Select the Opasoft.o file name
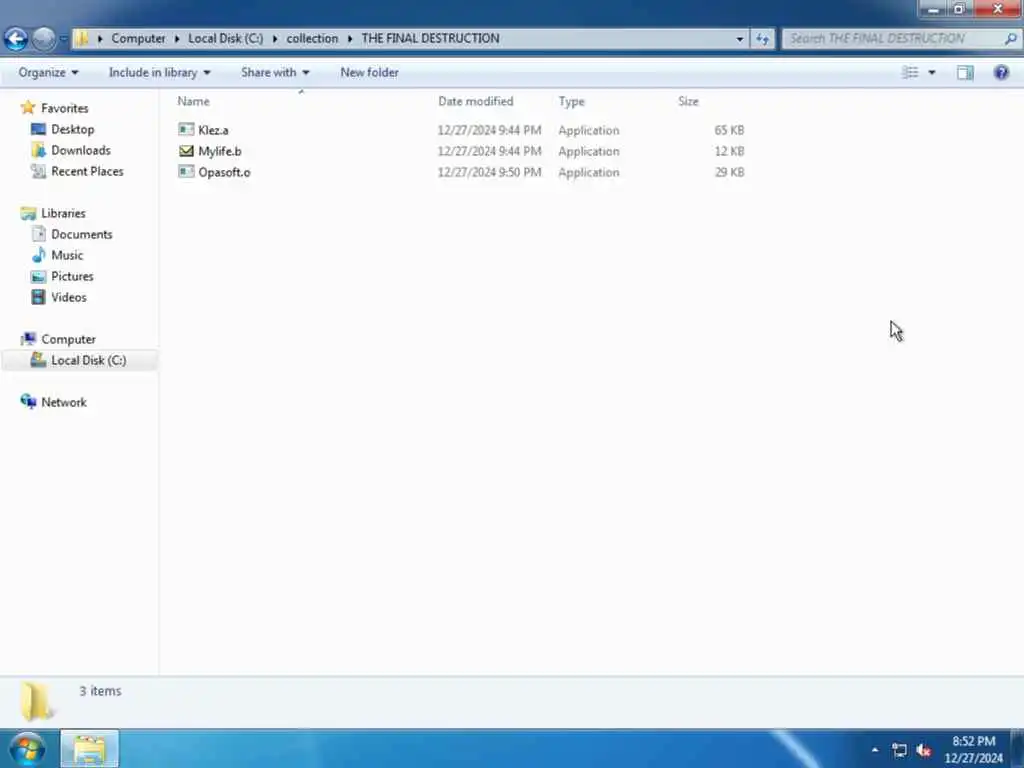Screen dimensions: 1024x768 pos(224,172)
